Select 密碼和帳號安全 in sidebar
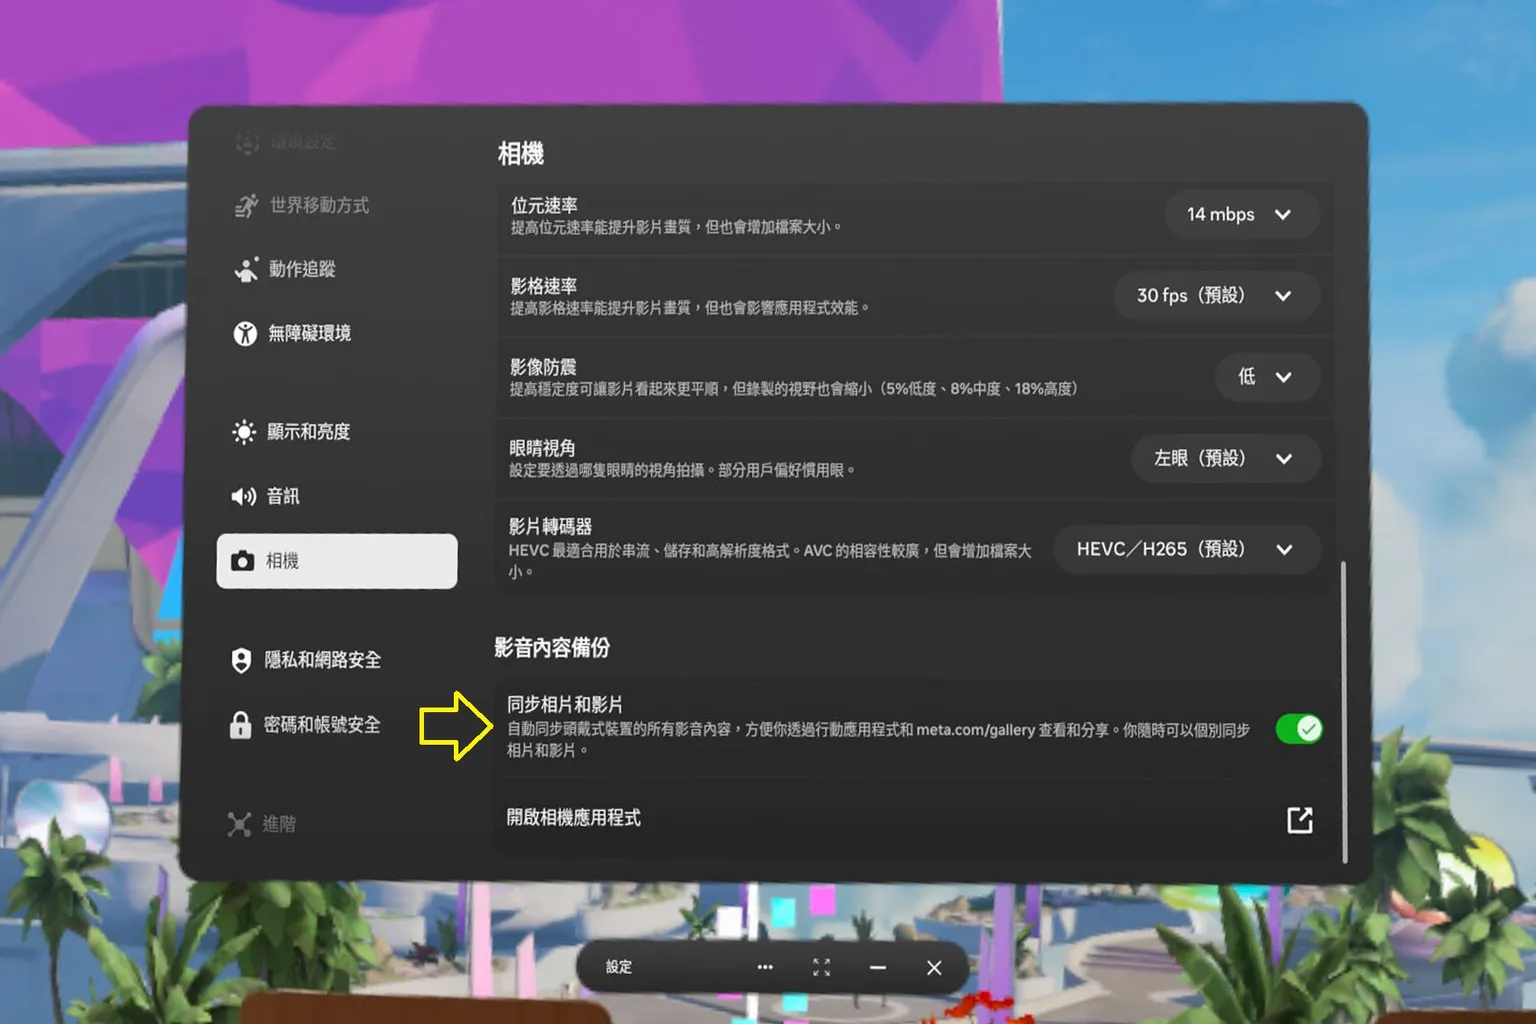This screenshot has width=1536, height=1024. (x=322, y=724)
